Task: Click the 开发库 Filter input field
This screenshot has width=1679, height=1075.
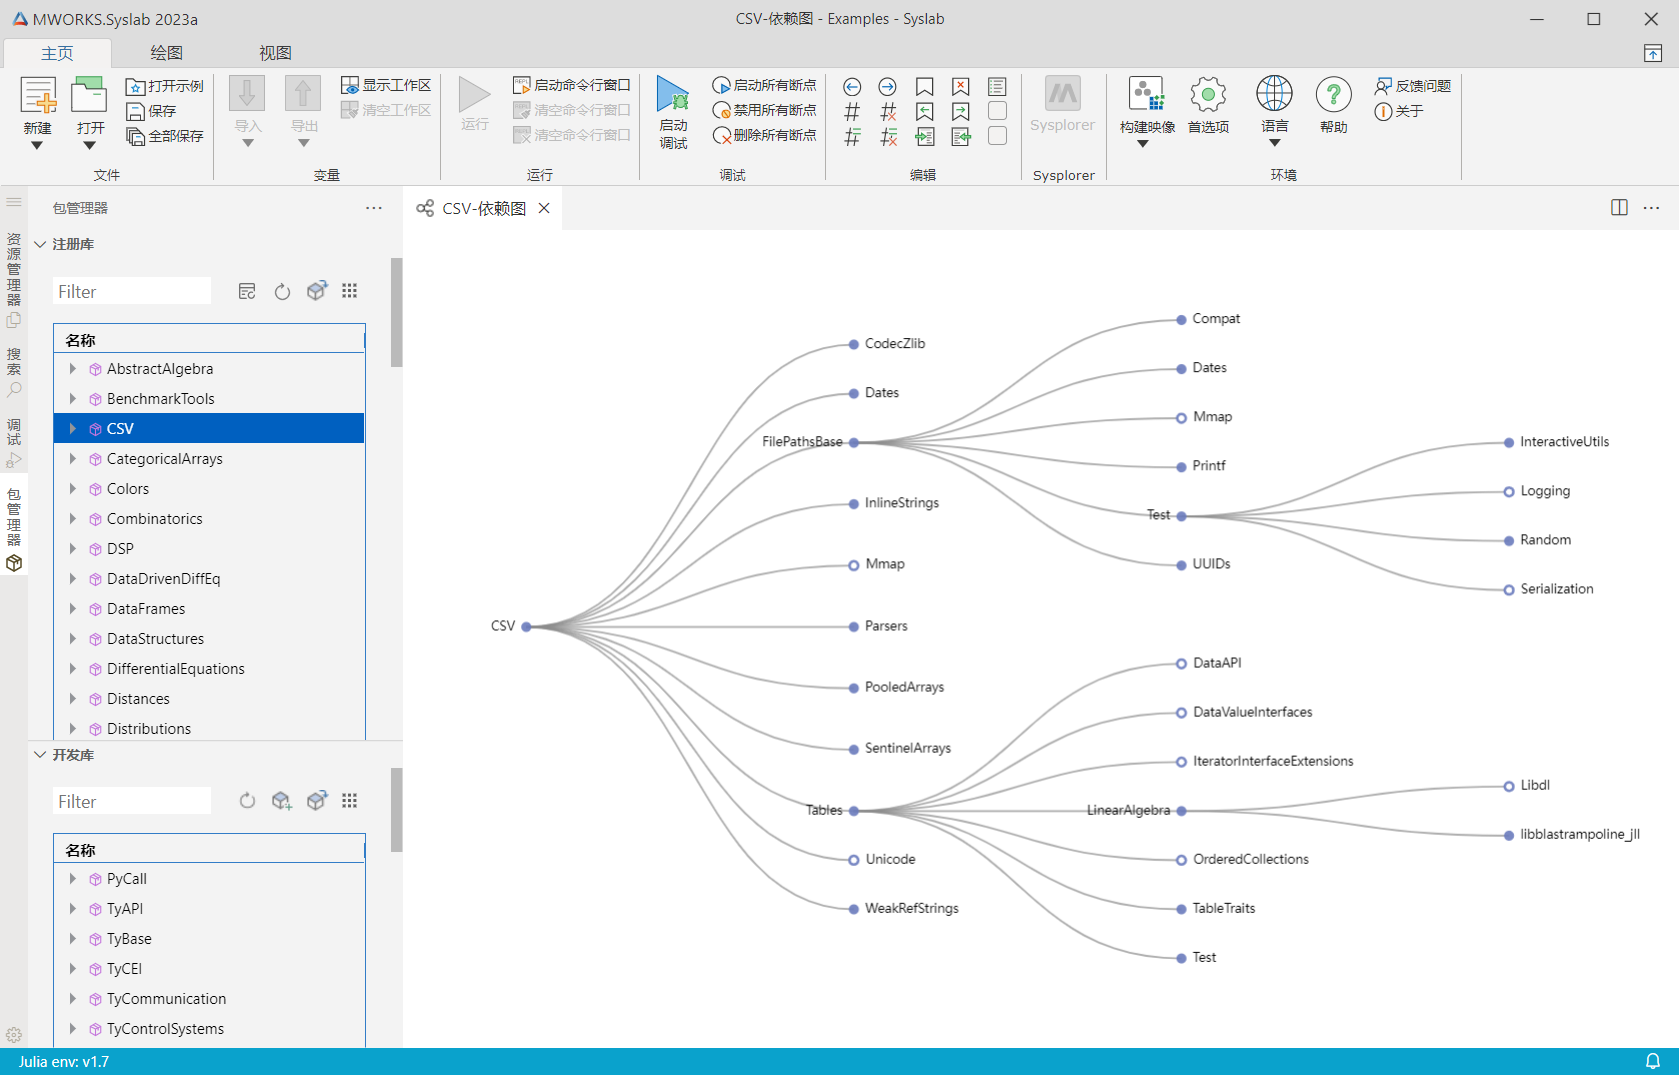Action: click(x=131, y=802)
